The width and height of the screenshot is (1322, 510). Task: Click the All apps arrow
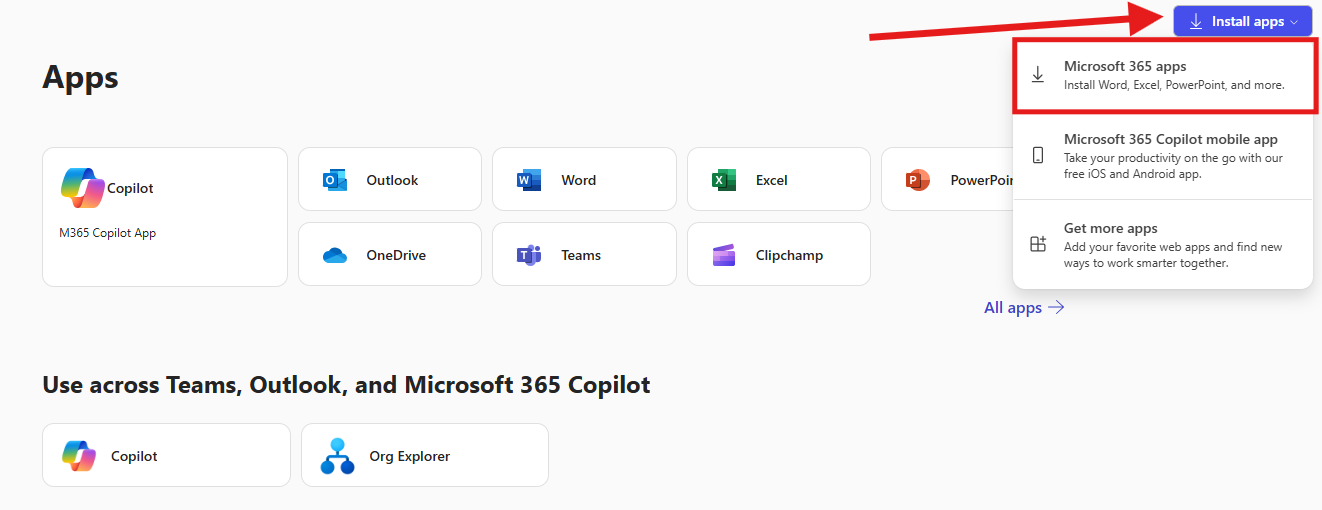click(1056, 308)
